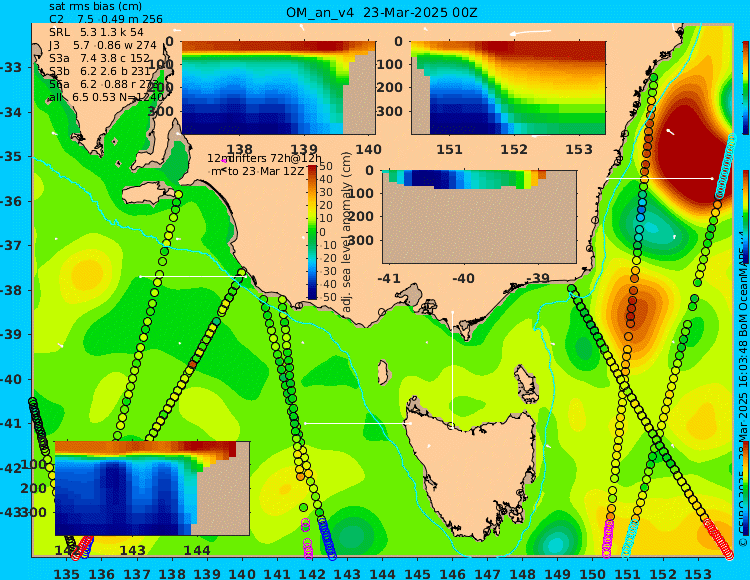Click longitude label '137' on the bottom axis
This screenshot has width=750, height=580.
click(x=137, y=573)
